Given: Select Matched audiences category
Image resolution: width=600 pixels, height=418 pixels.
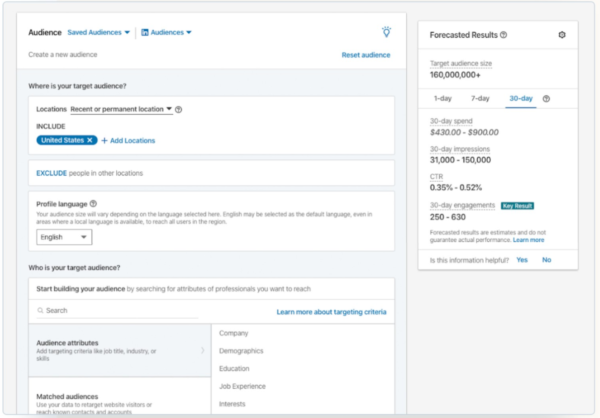Looking at the screenshot, I should (120, 397).
